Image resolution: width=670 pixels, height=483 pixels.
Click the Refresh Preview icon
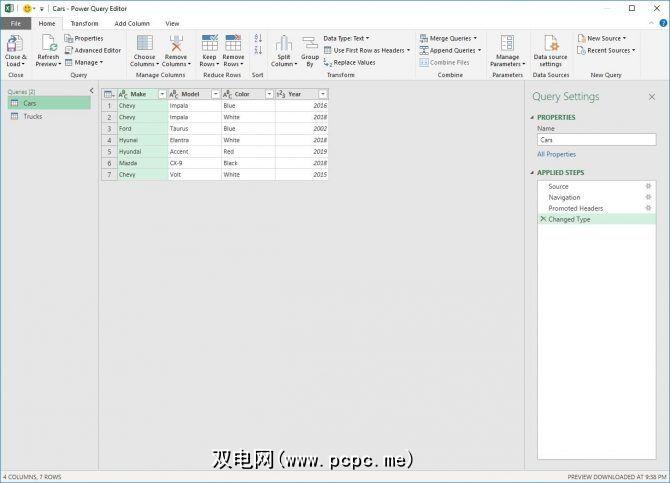pyautogui.click(x=48, y=43)
